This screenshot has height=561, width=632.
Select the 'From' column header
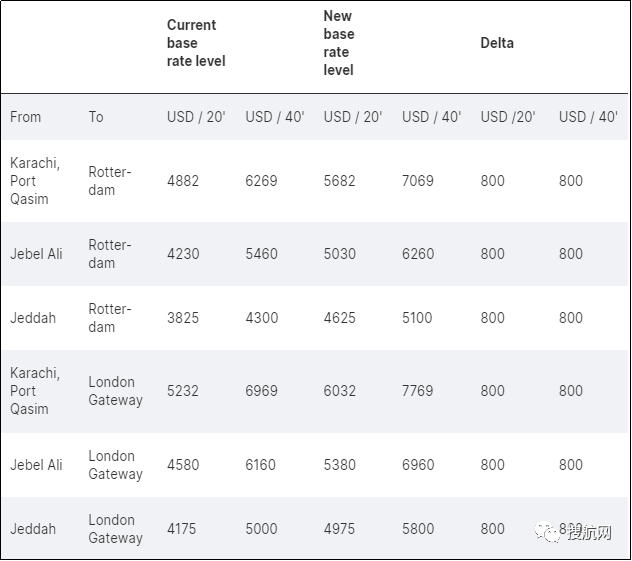tap(26, 117)
